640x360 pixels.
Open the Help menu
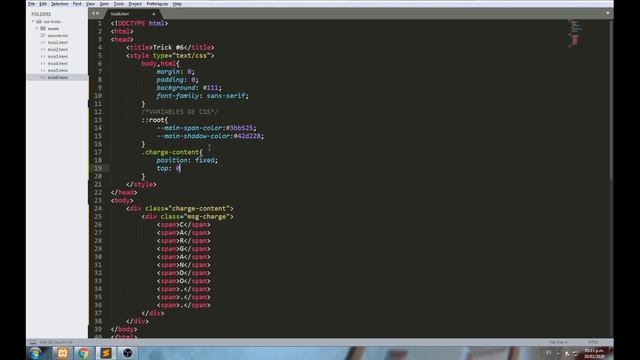pos(177,4)
